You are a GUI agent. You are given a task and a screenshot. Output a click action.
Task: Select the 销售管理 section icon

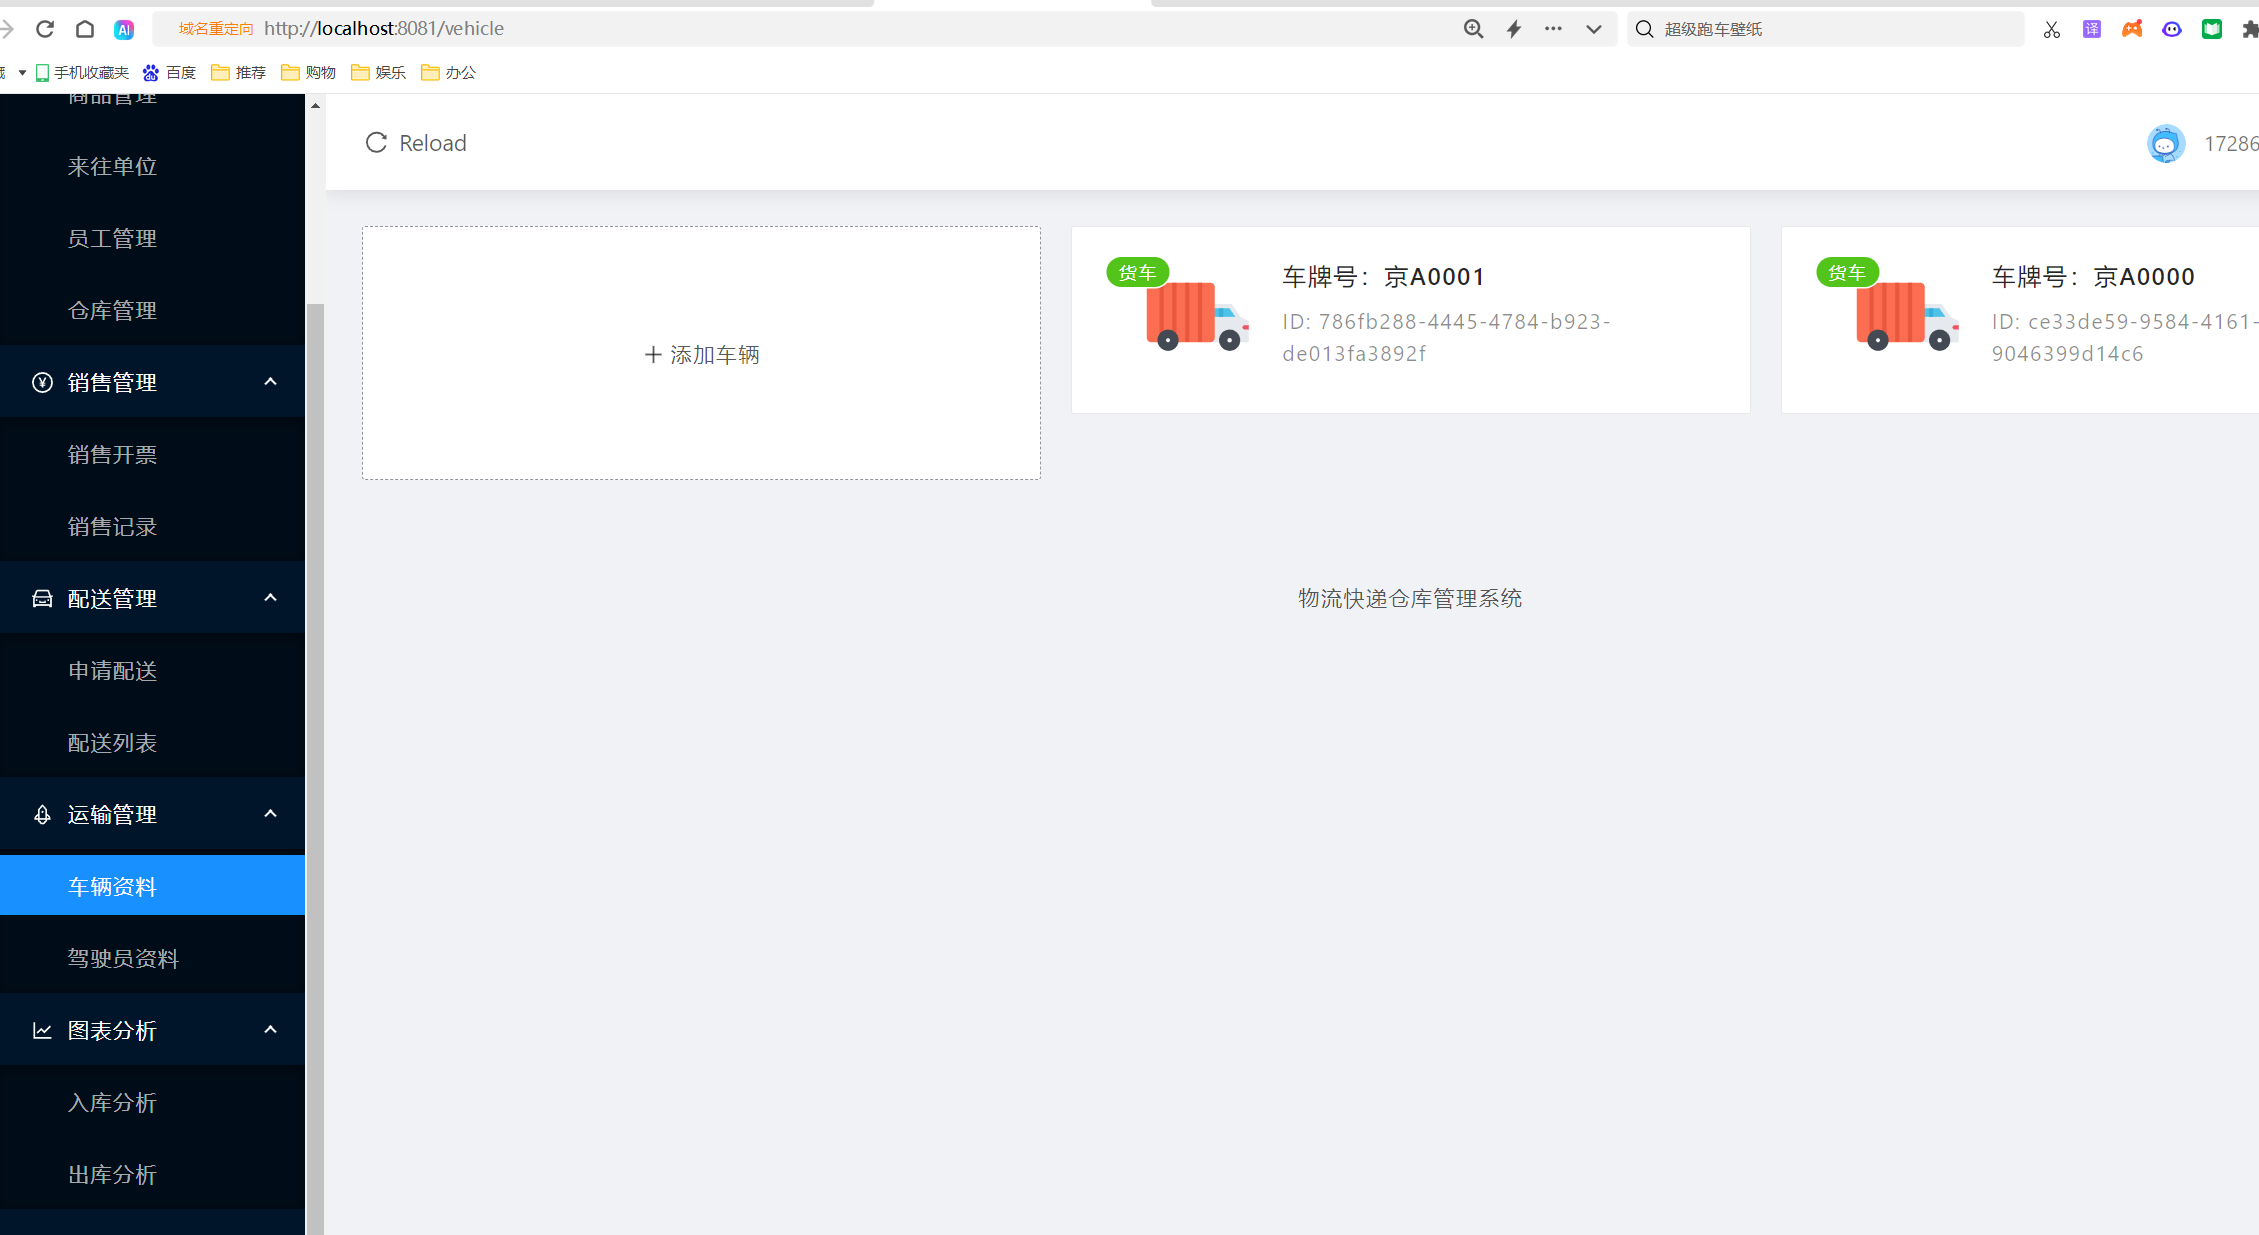tap(41, 382)
